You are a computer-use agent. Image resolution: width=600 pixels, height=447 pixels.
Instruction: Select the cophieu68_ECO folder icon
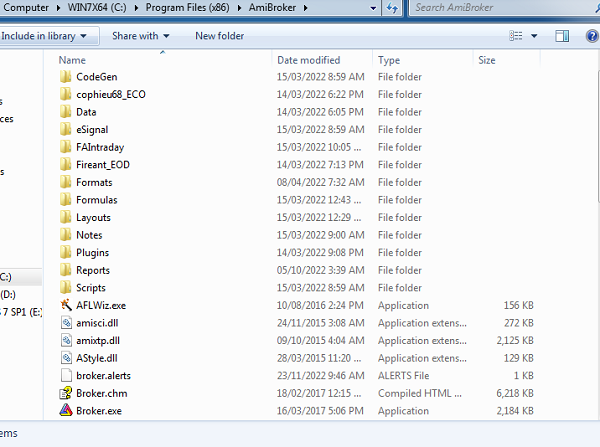click(x=66, y=95)
